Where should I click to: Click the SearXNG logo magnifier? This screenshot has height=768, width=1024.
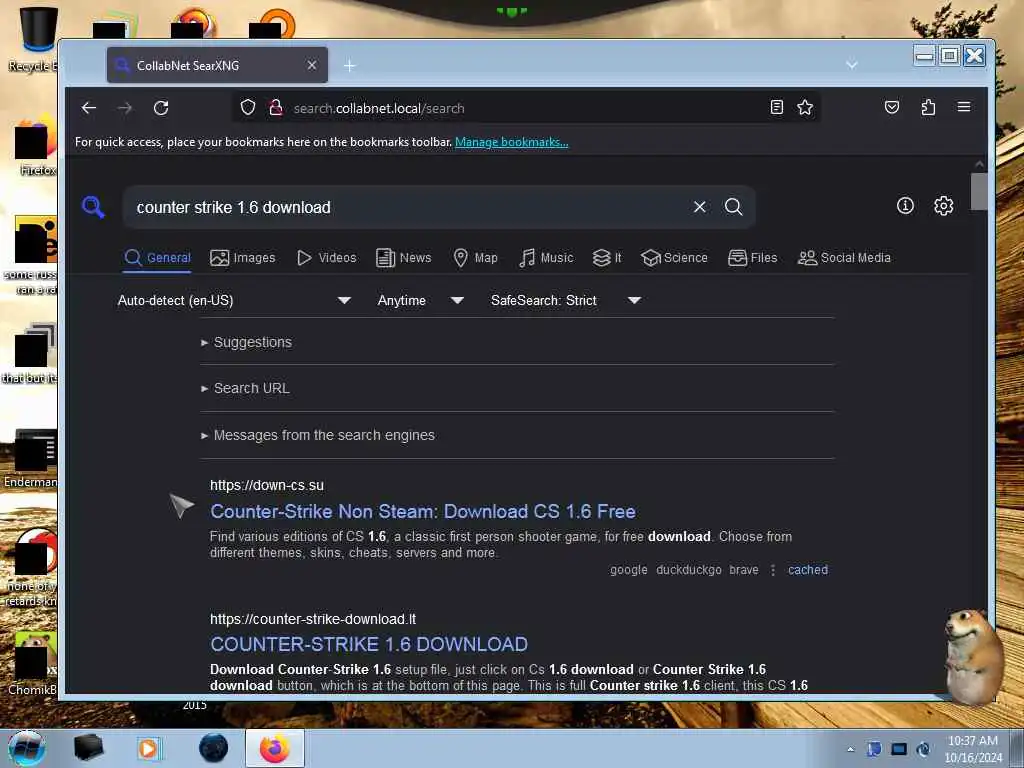93,207
